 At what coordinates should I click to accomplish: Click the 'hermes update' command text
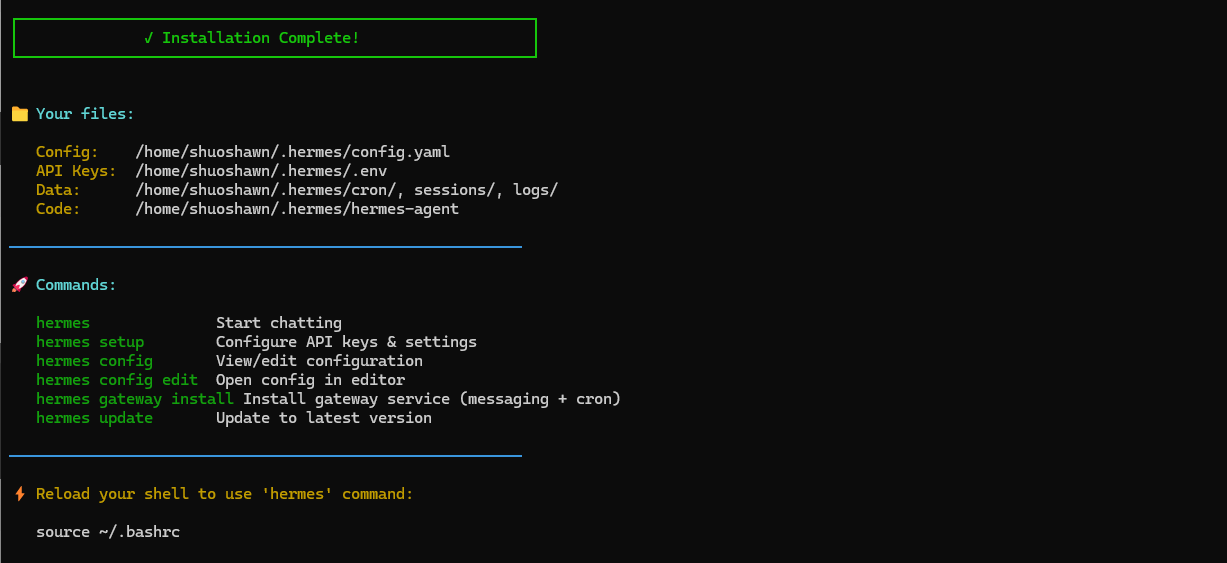point(94,418)
